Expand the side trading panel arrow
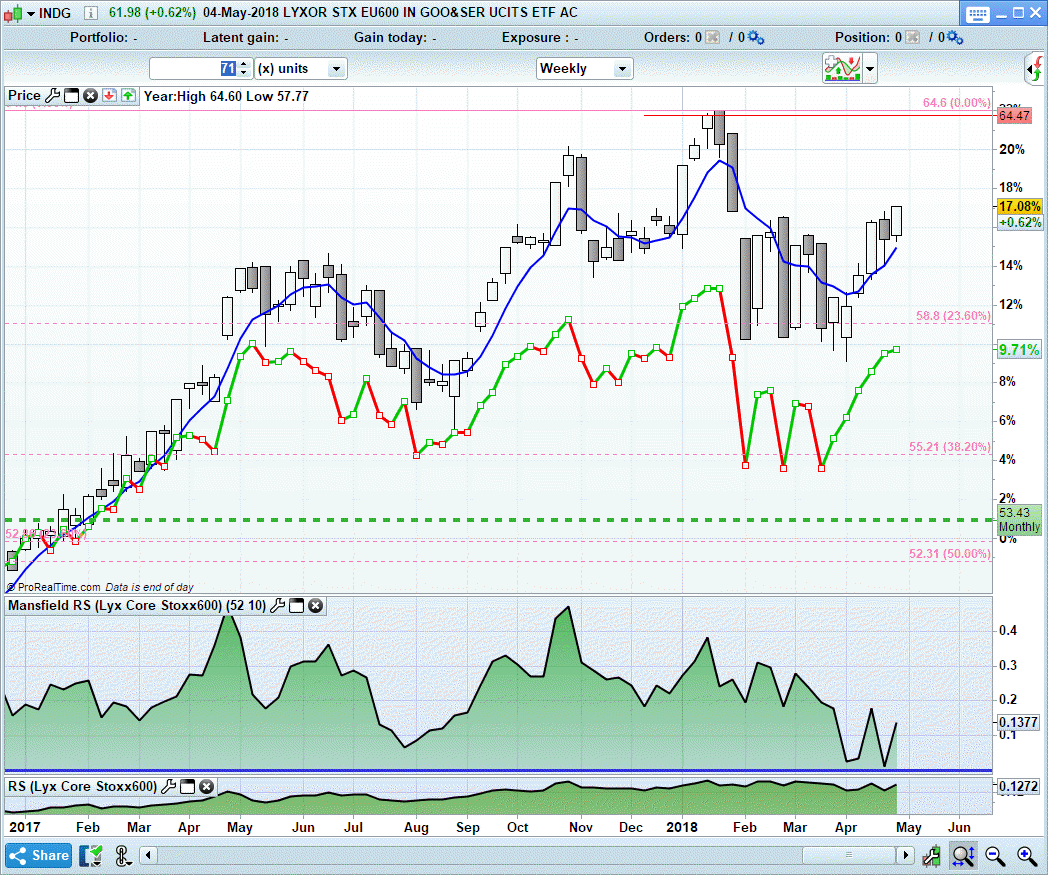Screen dimensions: 1048x875 (x=1035, y=68)
